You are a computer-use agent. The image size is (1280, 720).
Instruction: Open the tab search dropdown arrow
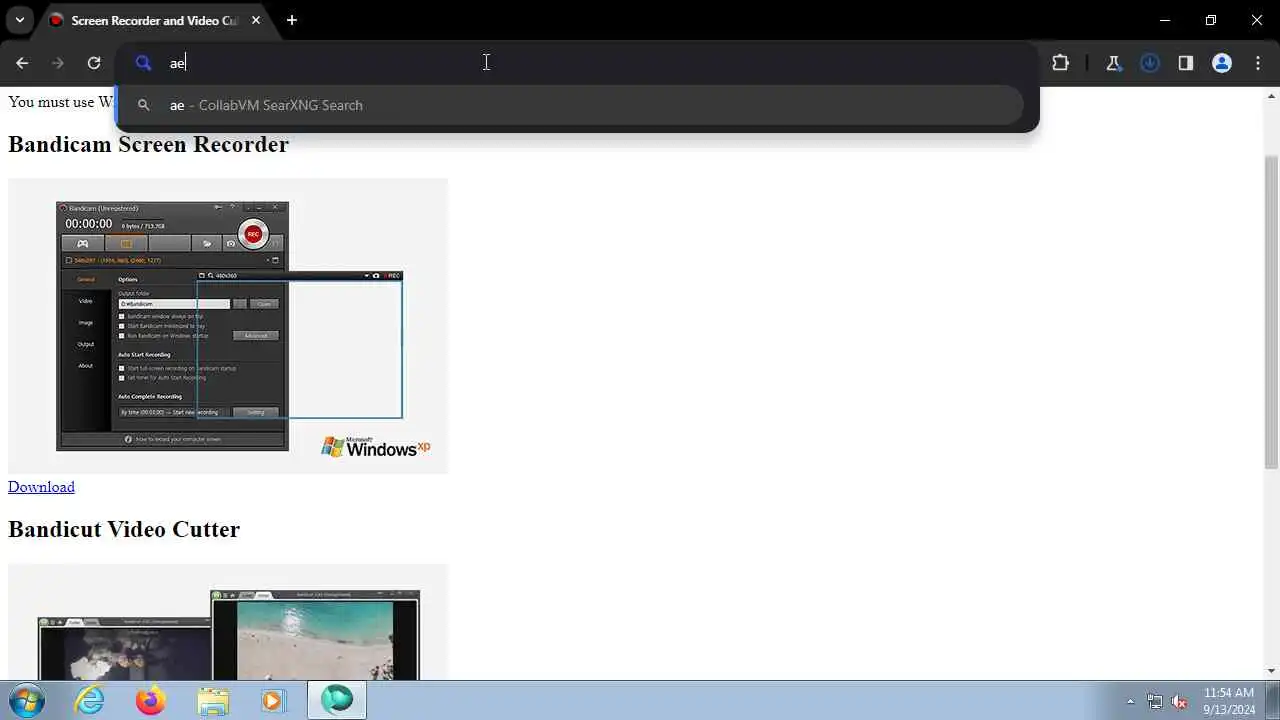pyautogui.click(x=19, y=20)
